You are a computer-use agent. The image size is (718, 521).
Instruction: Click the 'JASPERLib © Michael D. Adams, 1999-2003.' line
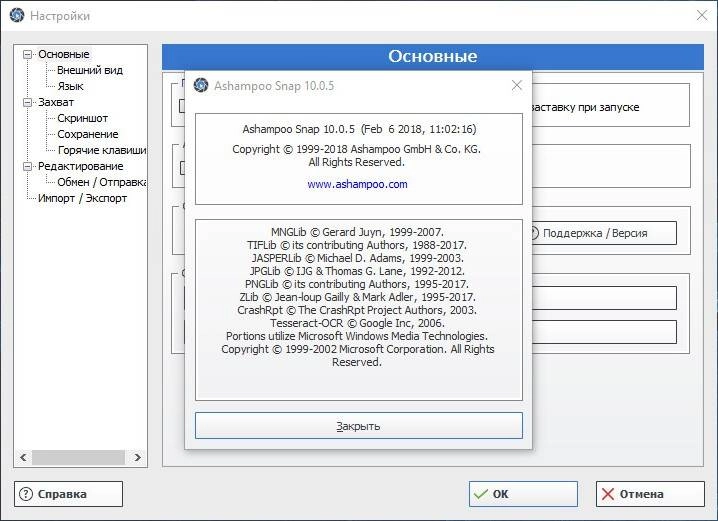click(x=357, y=258)
